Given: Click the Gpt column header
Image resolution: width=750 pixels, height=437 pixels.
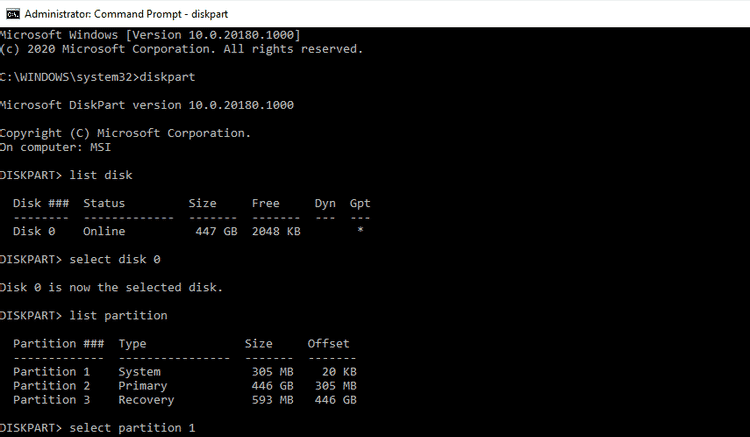Looking at the screenshot, I should [x=360, y=203].
